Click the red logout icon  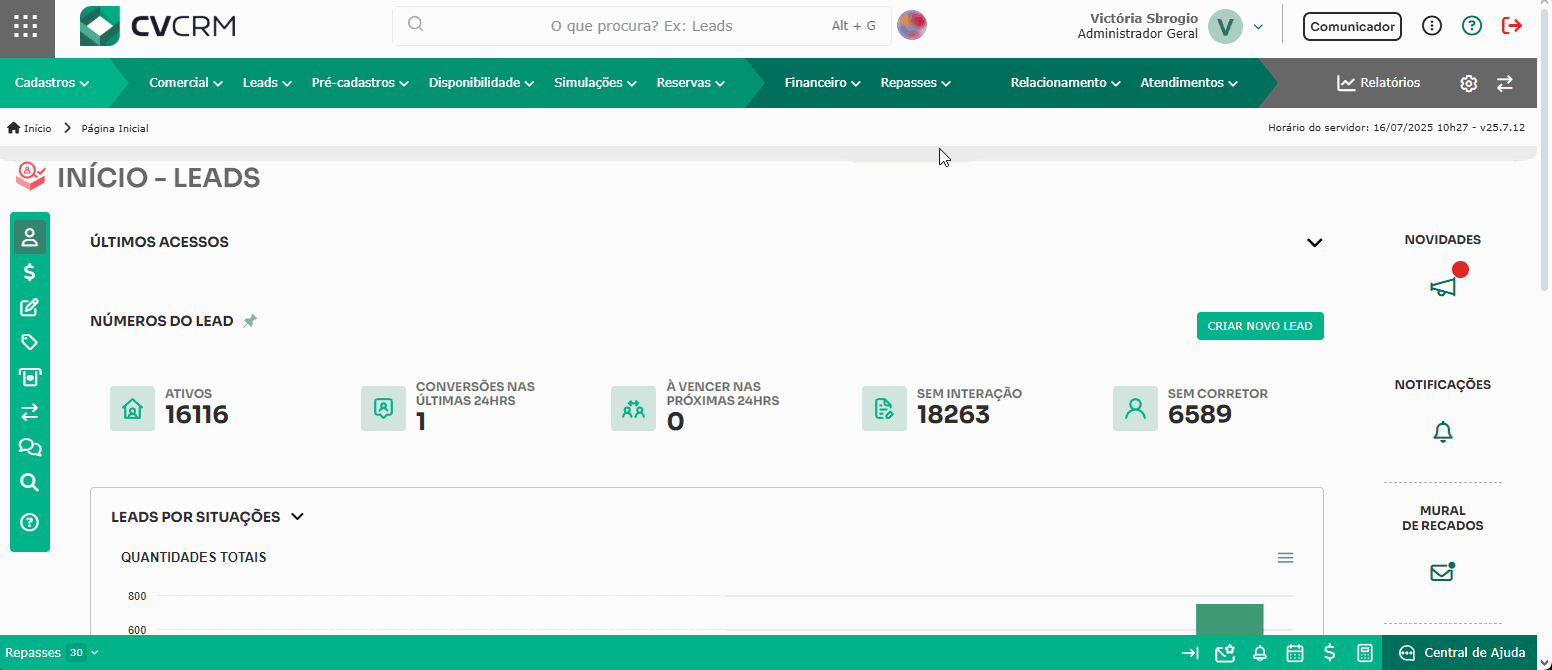(1512, 26)
